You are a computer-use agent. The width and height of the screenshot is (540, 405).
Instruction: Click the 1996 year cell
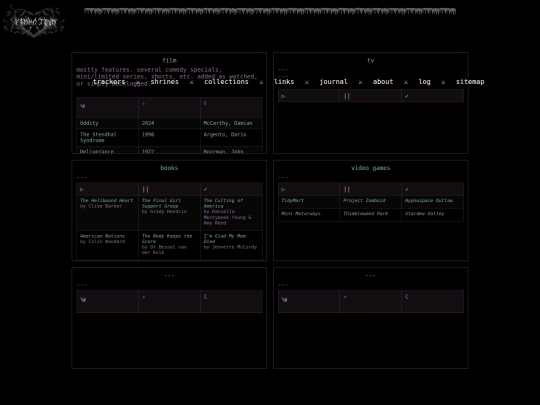click(x=148, y=134)
